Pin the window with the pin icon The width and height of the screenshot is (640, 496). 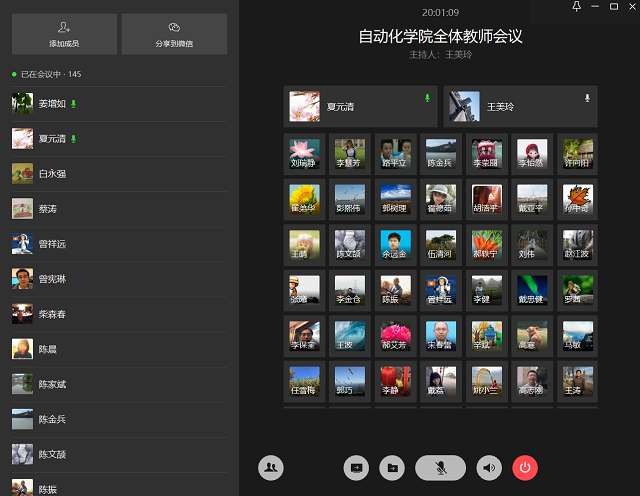click(576, 7)
